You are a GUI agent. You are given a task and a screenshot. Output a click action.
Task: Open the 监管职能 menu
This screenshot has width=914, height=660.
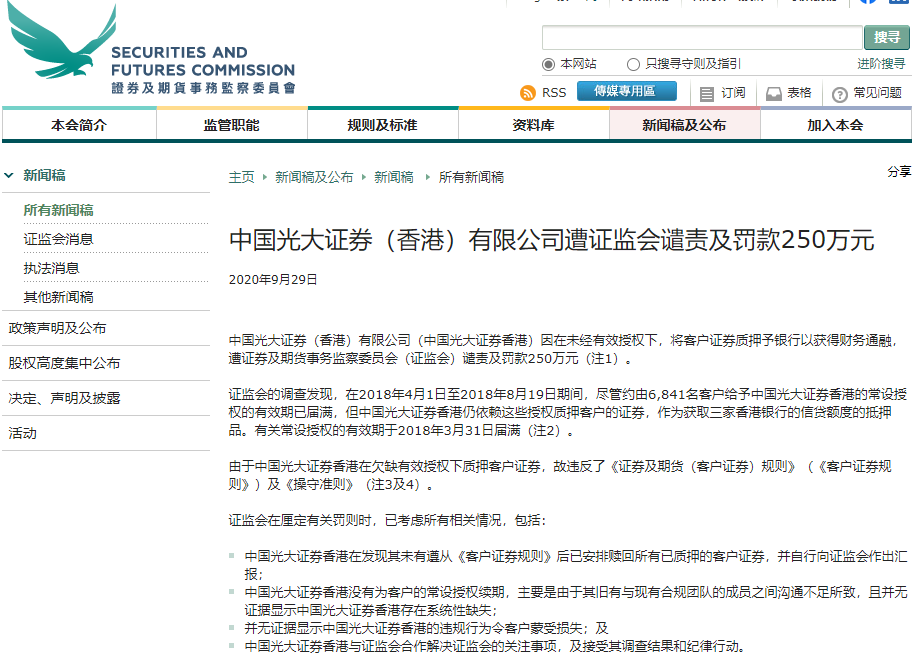(231, 125)
